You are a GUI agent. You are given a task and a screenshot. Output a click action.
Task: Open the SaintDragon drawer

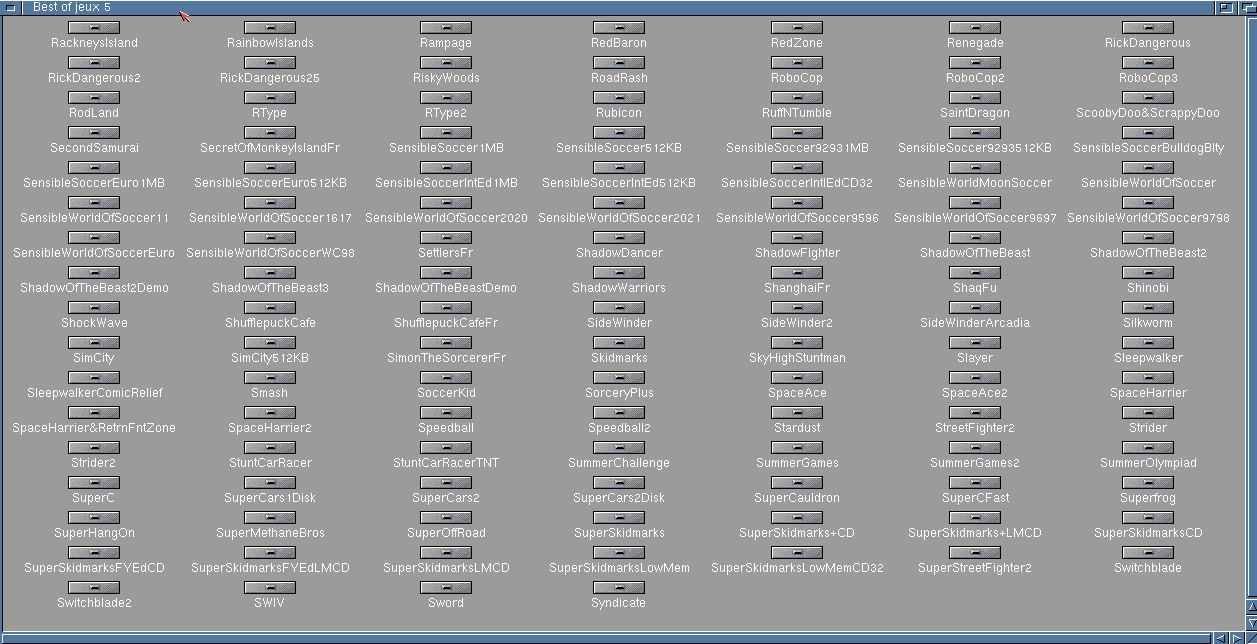point(974,98)
